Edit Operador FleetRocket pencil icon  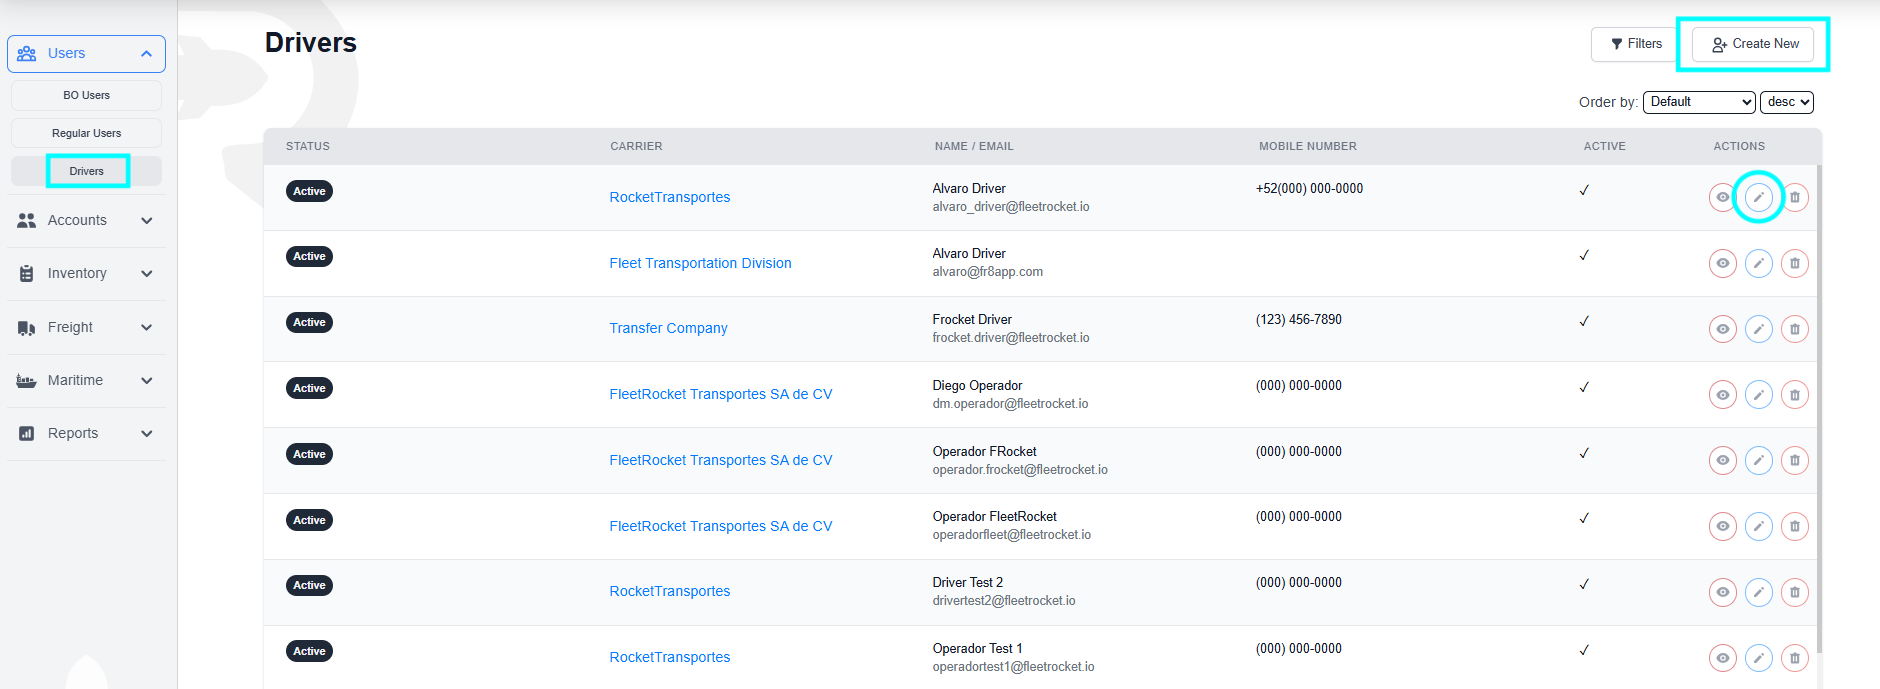pyautogui.click(x=1758, y=526)
